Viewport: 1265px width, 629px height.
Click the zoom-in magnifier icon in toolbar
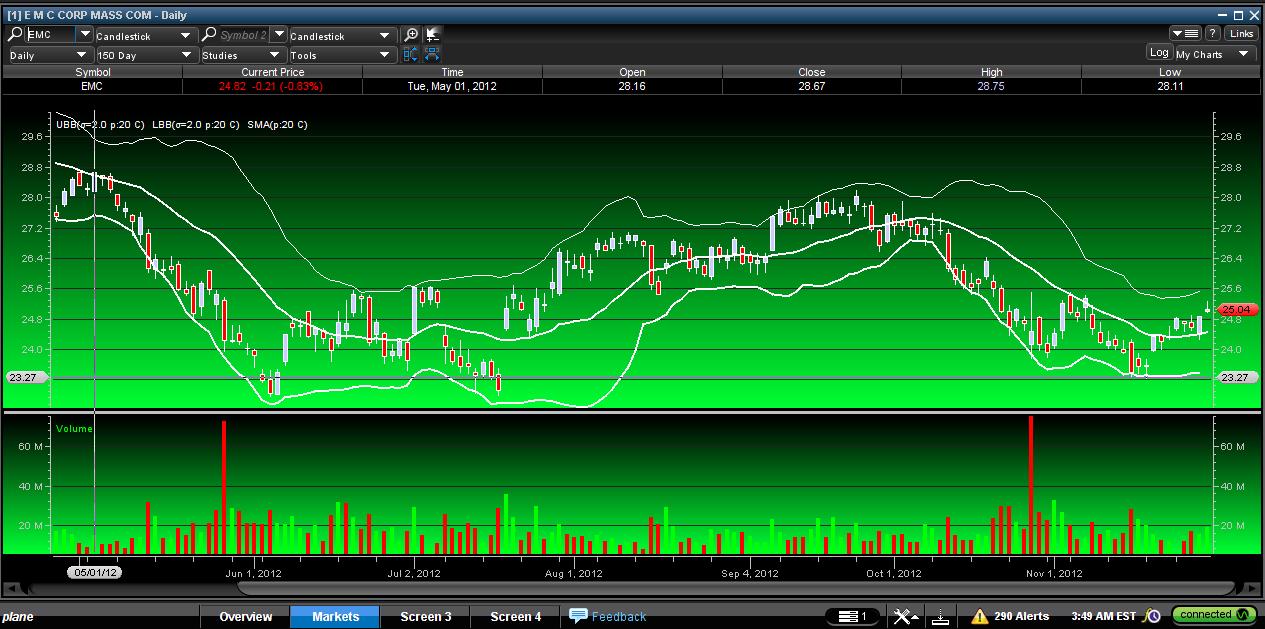pos(411,35)
